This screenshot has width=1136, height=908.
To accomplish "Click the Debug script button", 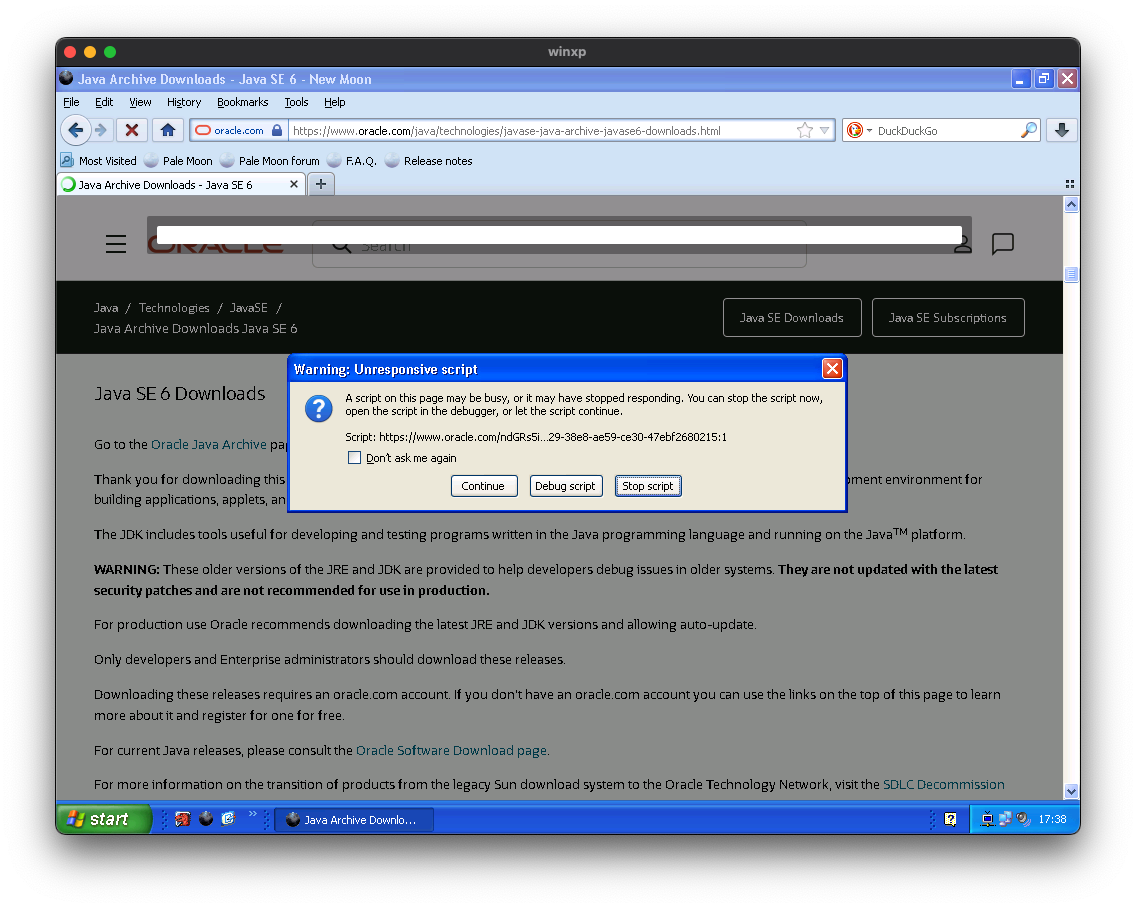I will click(565, 486).
